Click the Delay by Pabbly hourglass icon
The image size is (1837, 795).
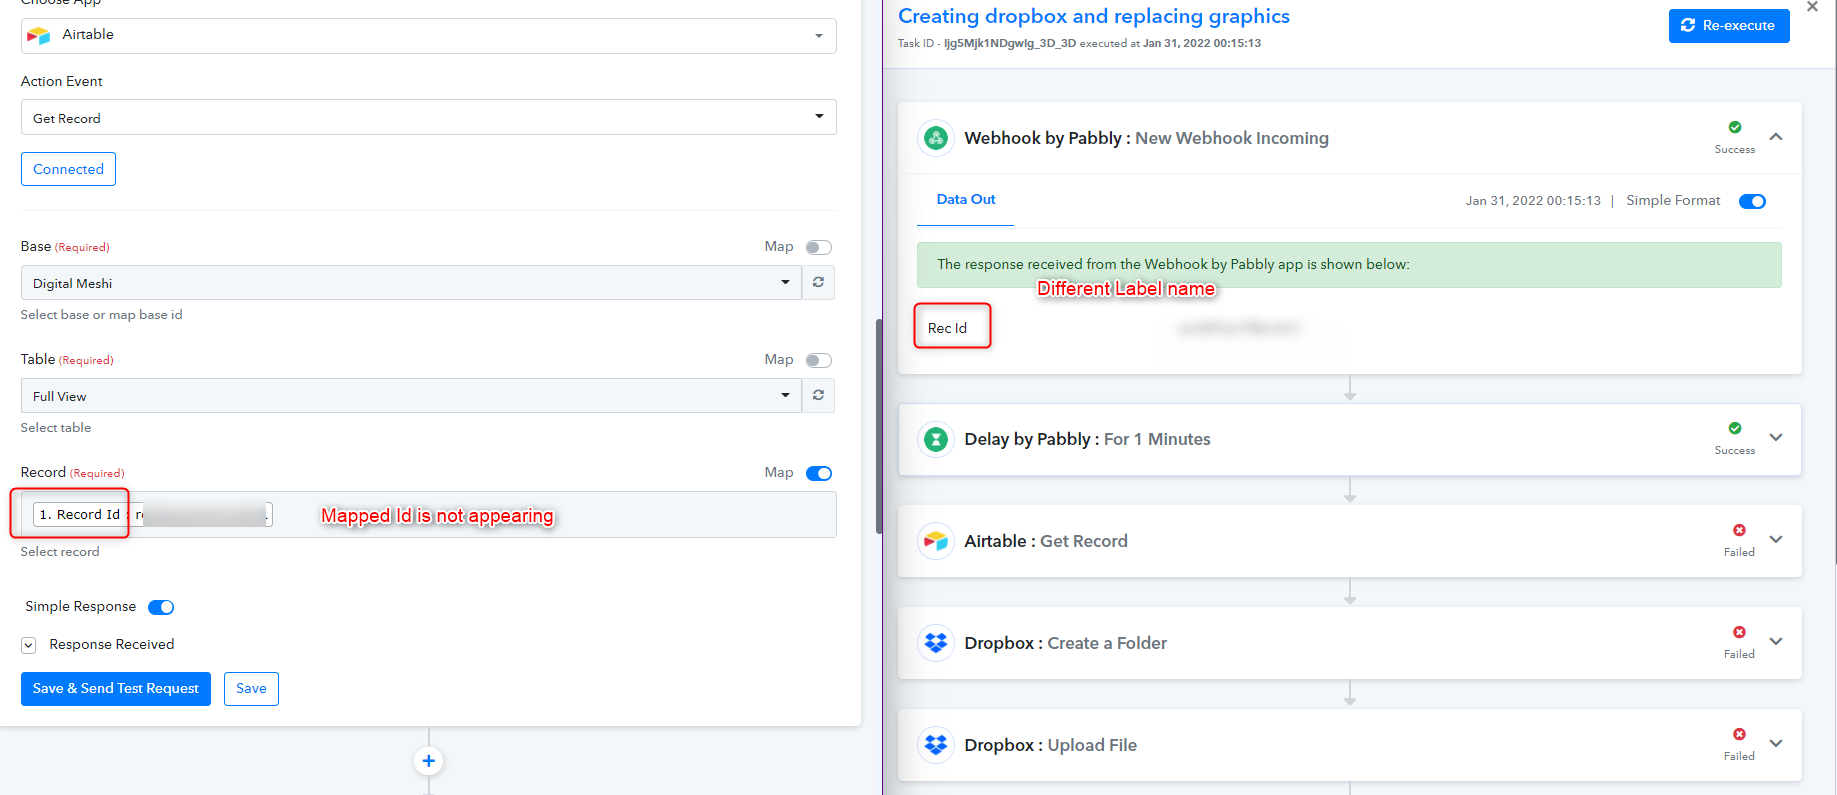[x=936, y=439]
